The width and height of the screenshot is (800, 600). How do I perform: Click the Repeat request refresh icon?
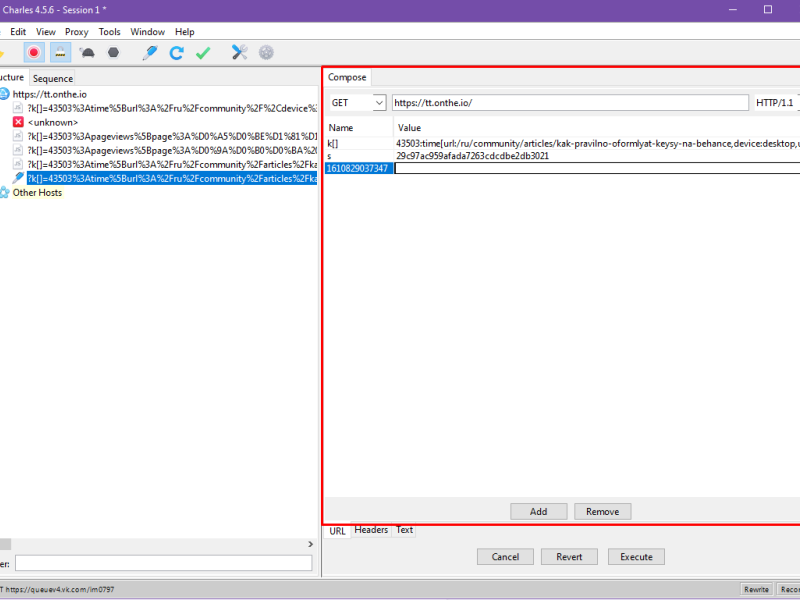pyautogui.click(x=177, y=53)
